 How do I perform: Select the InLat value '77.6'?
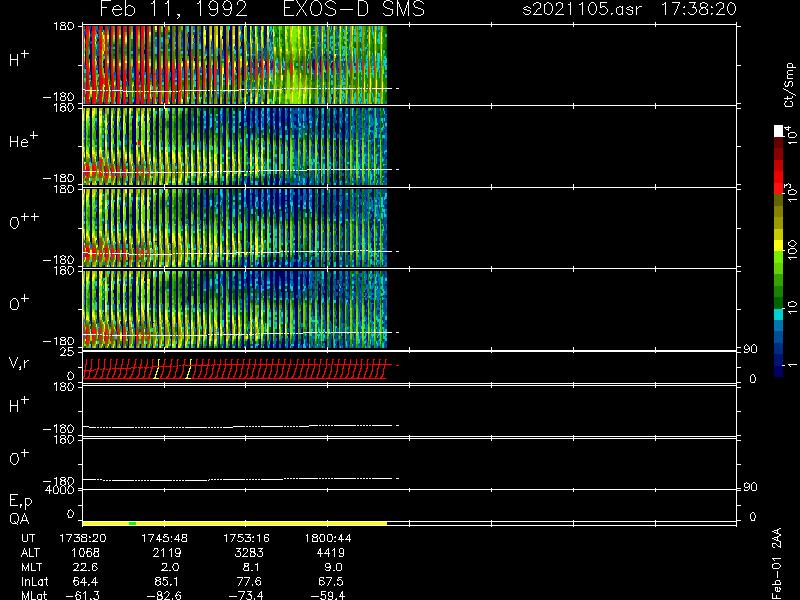[248, 582]
